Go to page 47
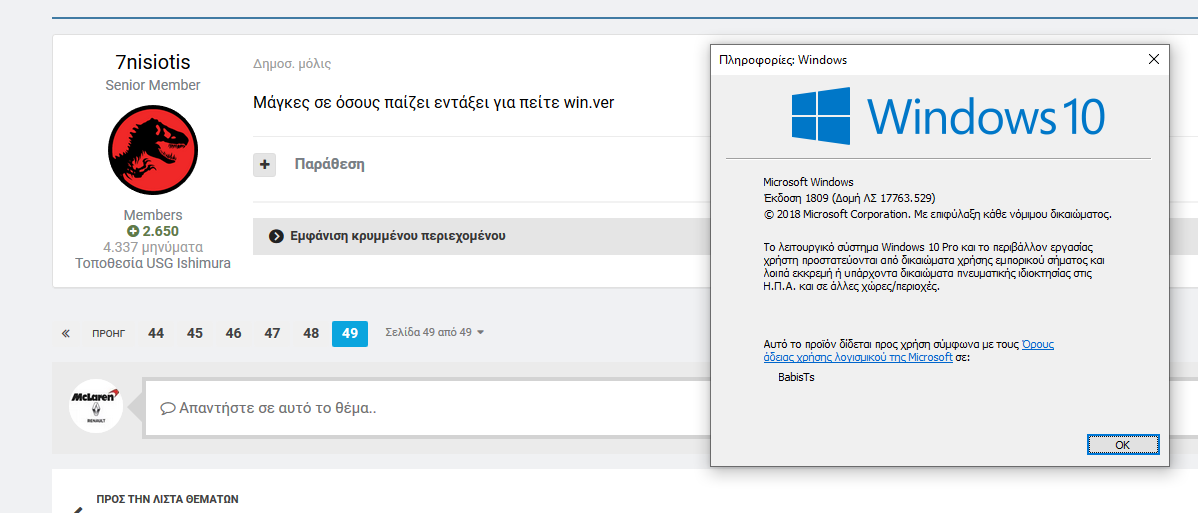Screen dimensions: 1198x513 pos(273,333)
